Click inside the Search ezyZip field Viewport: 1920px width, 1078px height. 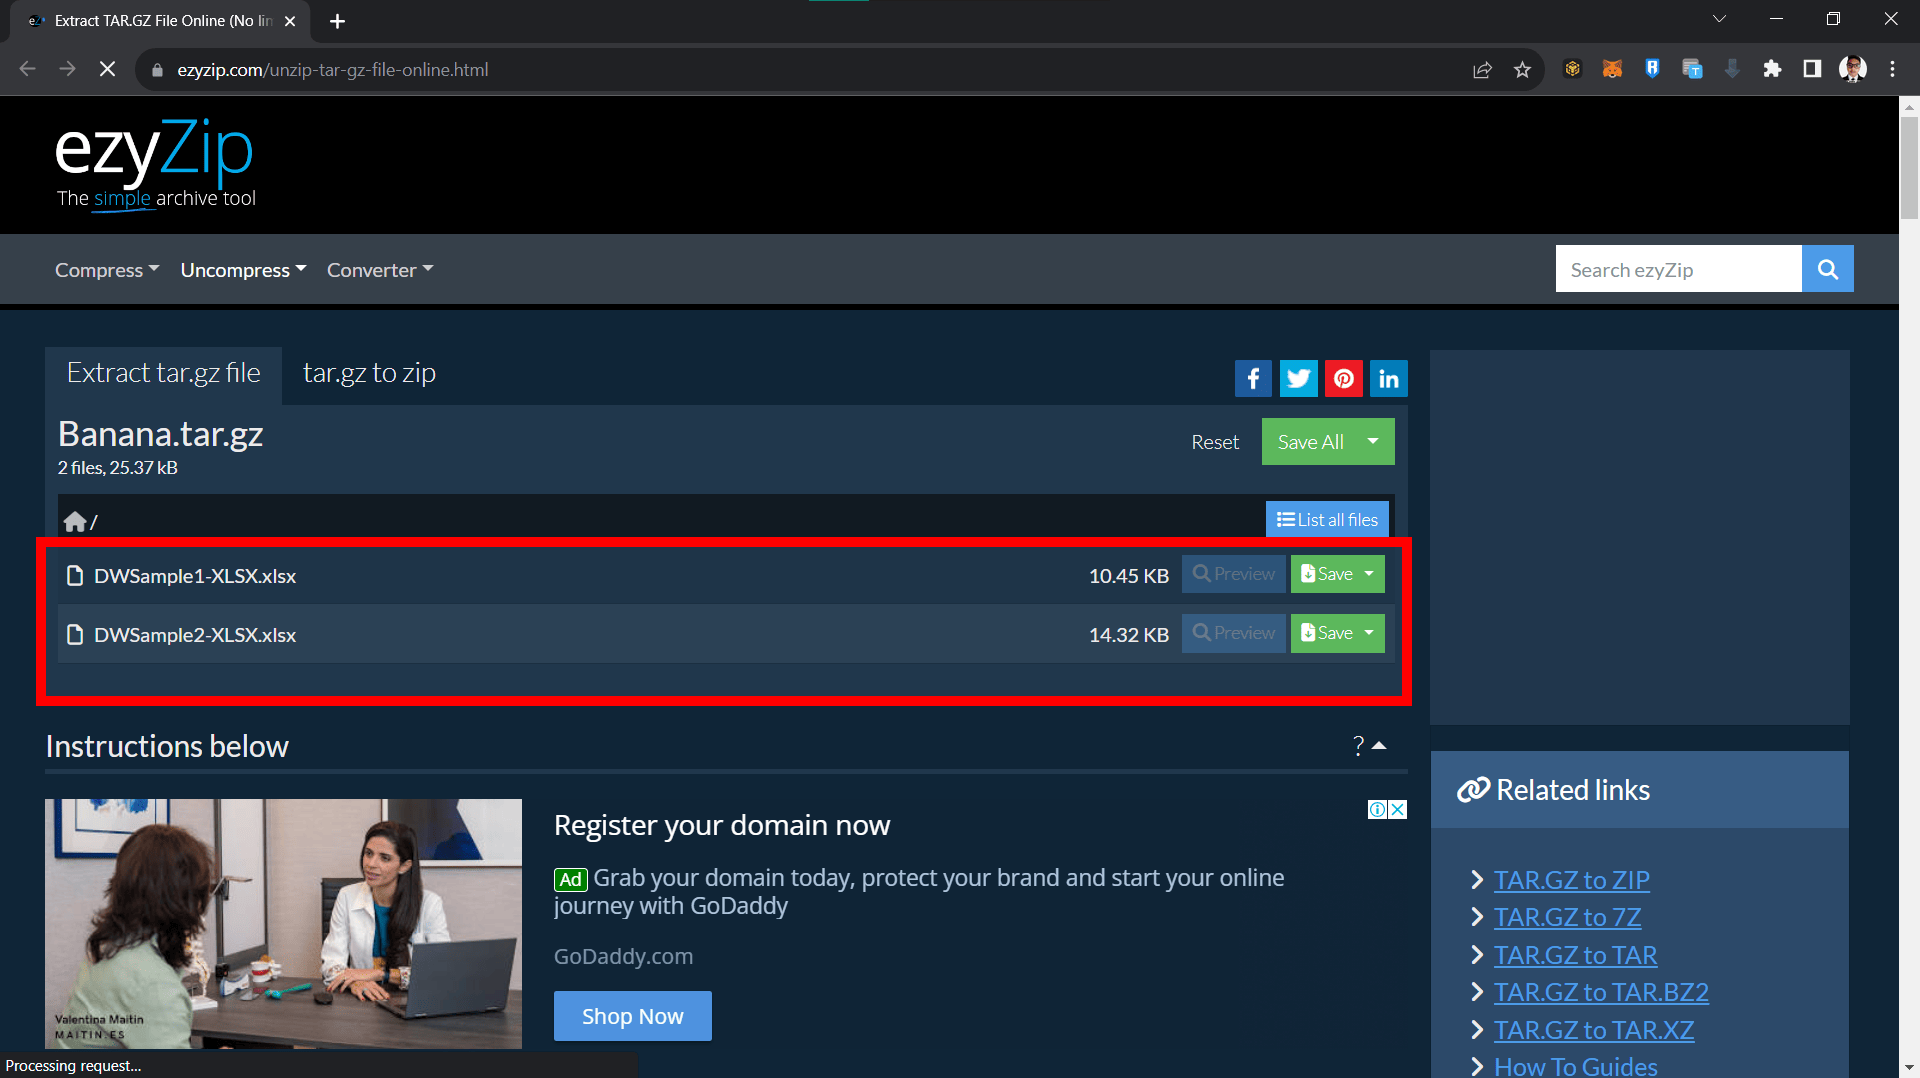pyautogui.click(x=1678, y=268)
